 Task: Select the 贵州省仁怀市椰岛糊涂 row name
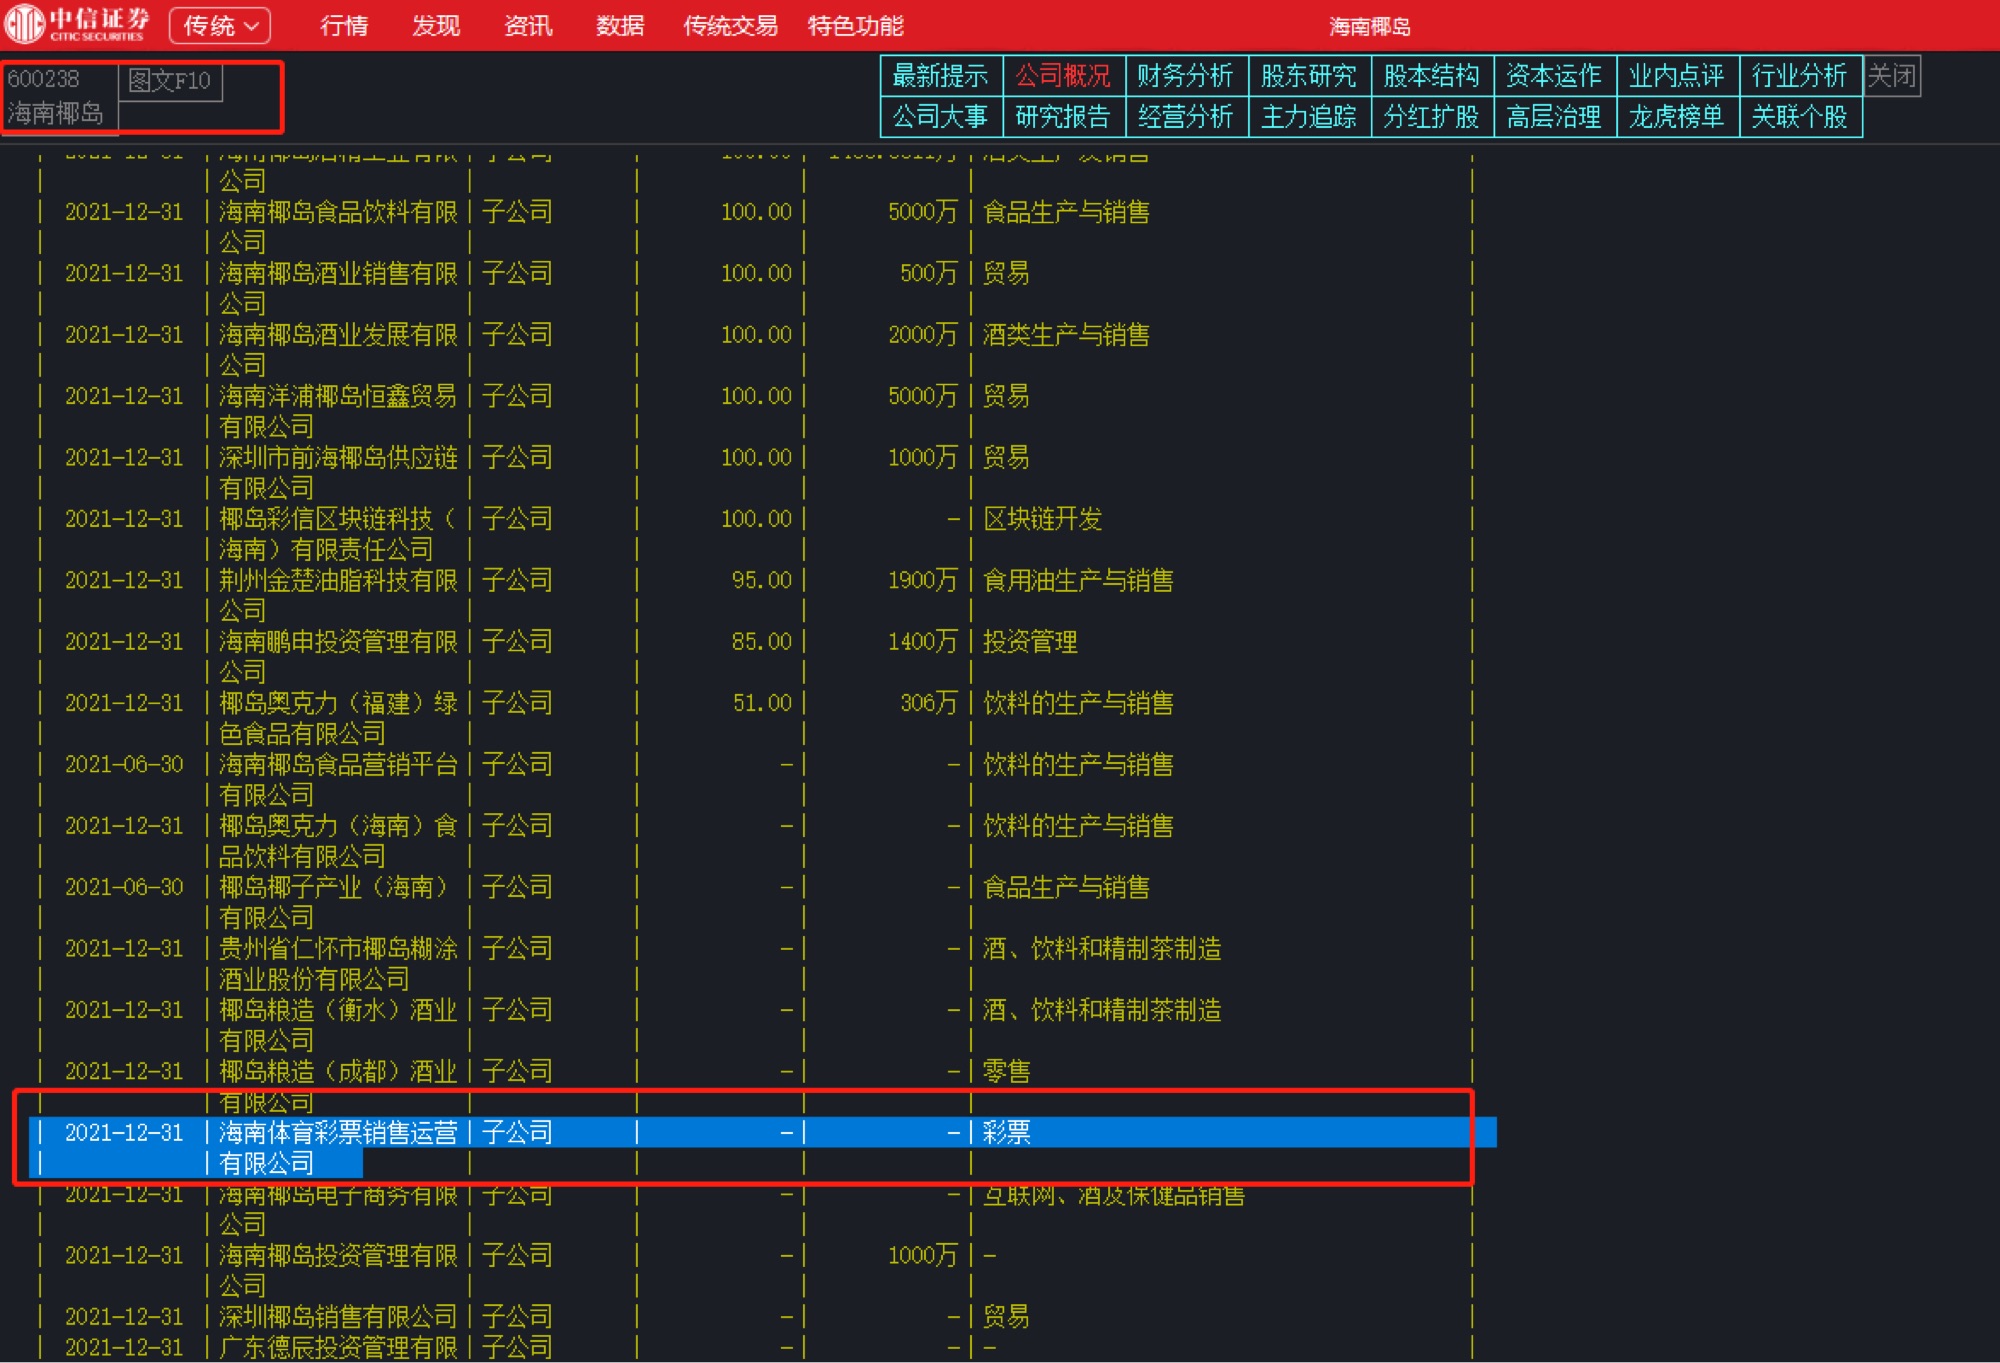(x=338, y=948)
